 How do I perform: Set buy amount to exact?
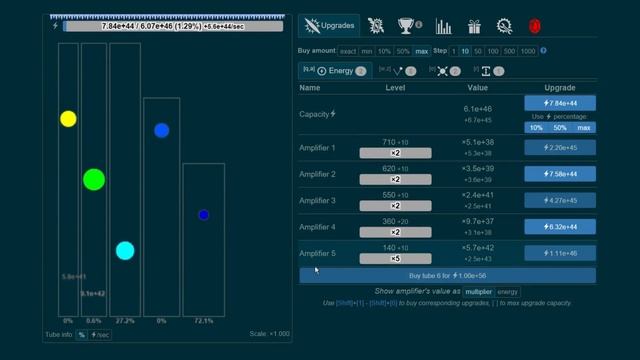click(x=348, y=51)
